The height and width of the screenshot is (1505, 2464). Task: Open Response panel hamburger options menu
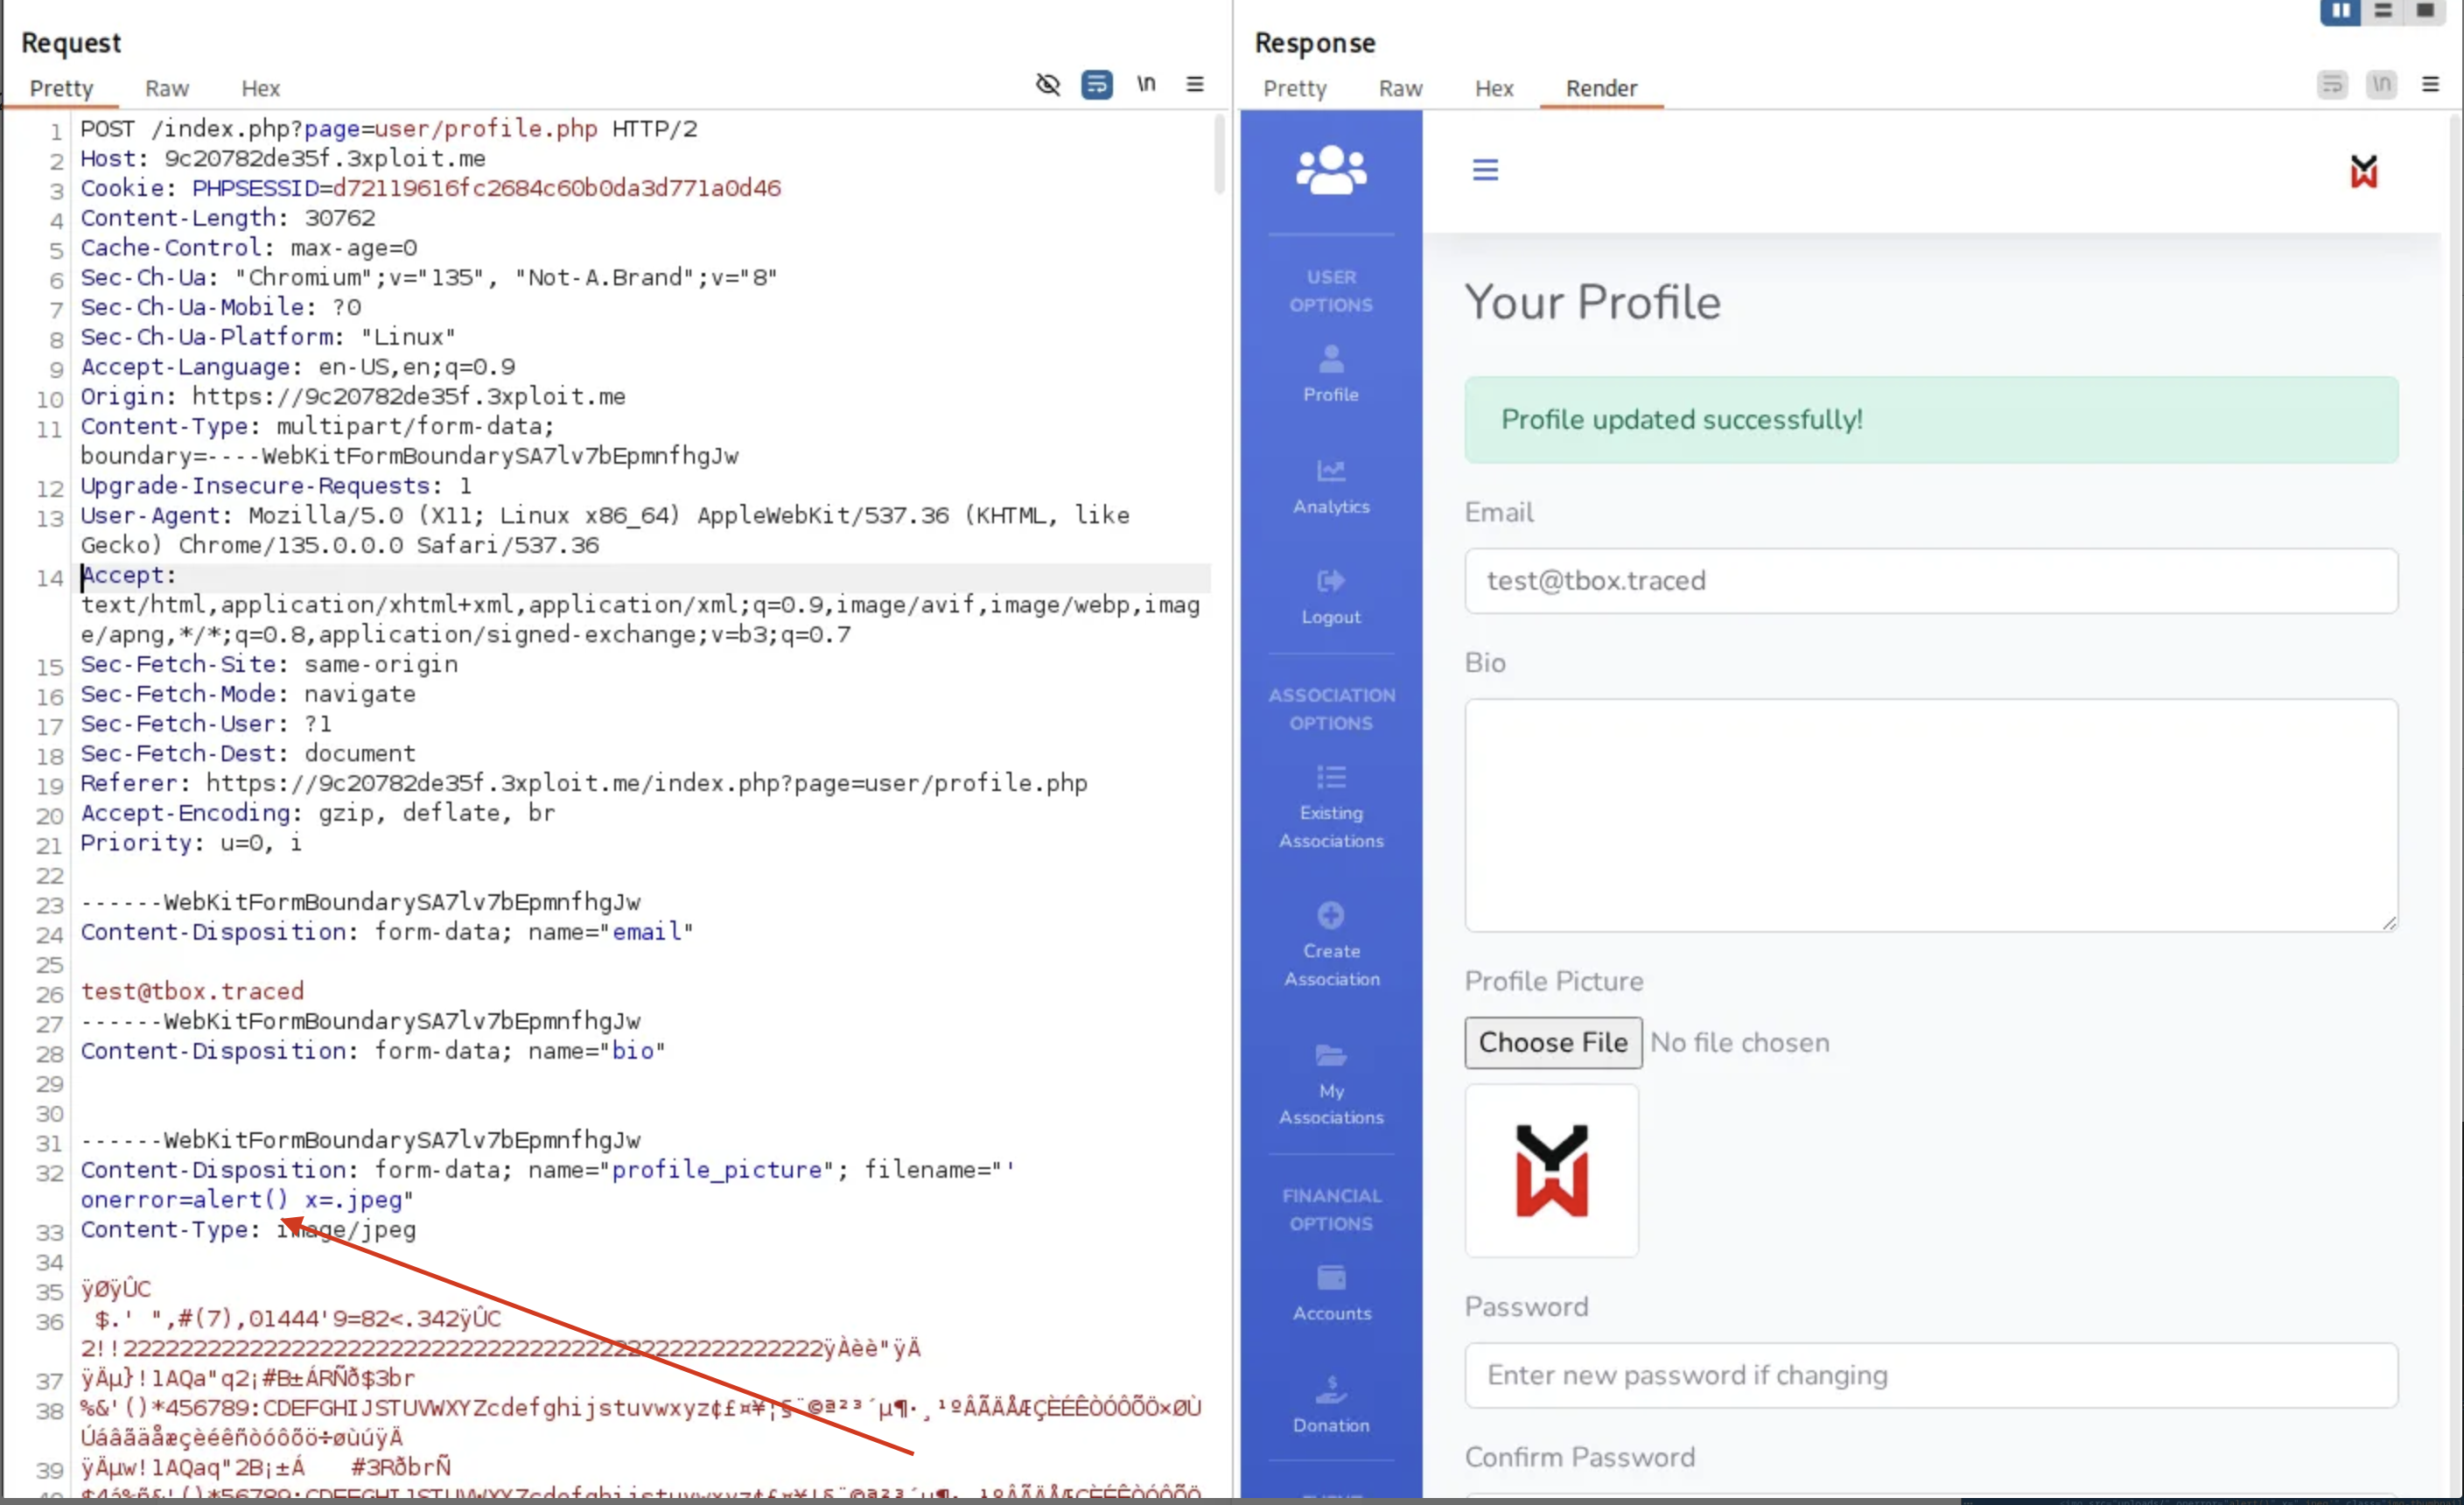(x=2430, y=84)
